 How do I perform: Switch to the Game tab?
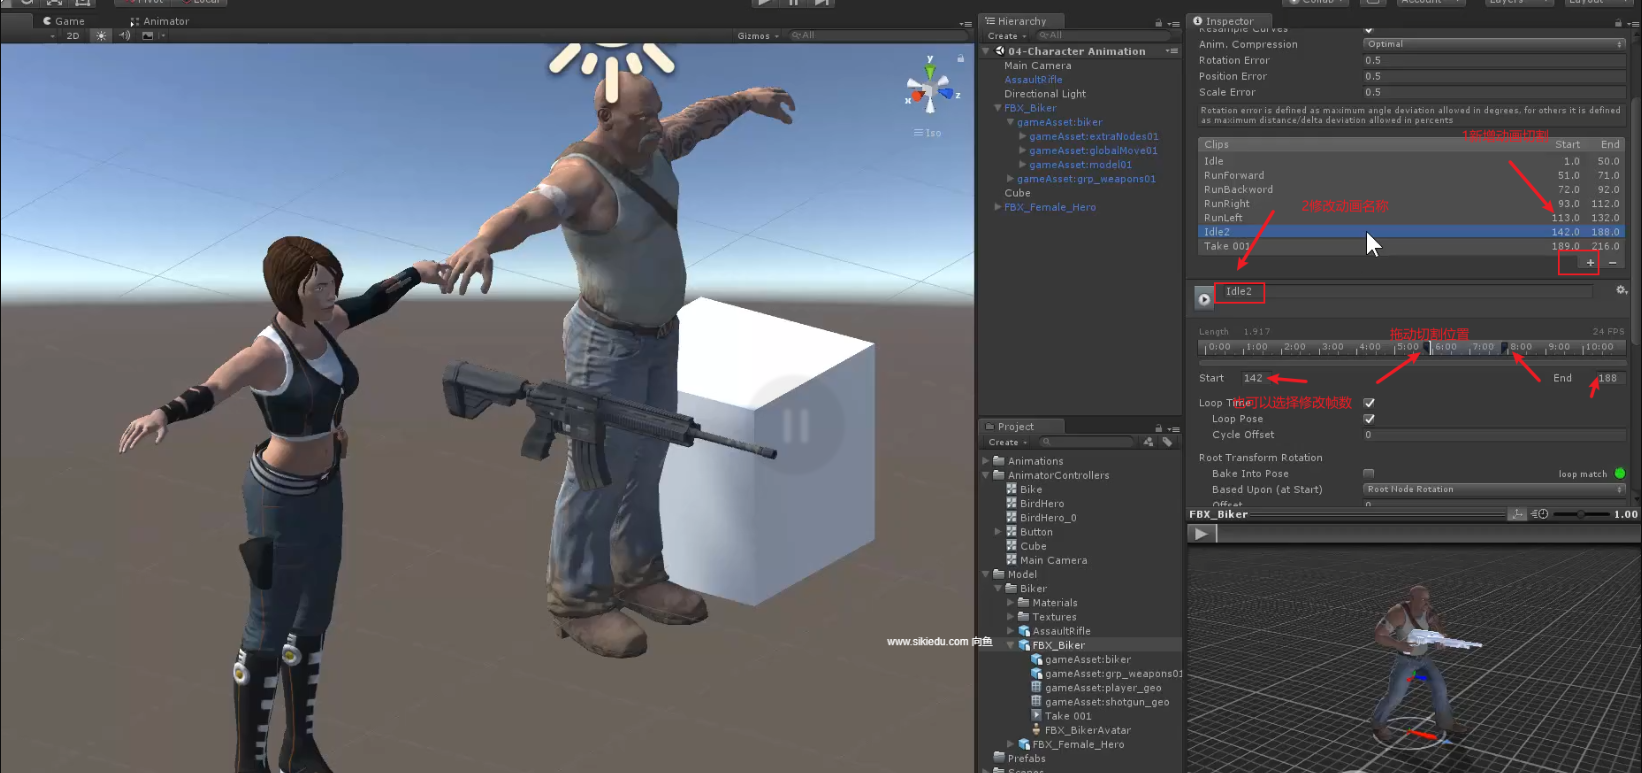pos(64,21)
